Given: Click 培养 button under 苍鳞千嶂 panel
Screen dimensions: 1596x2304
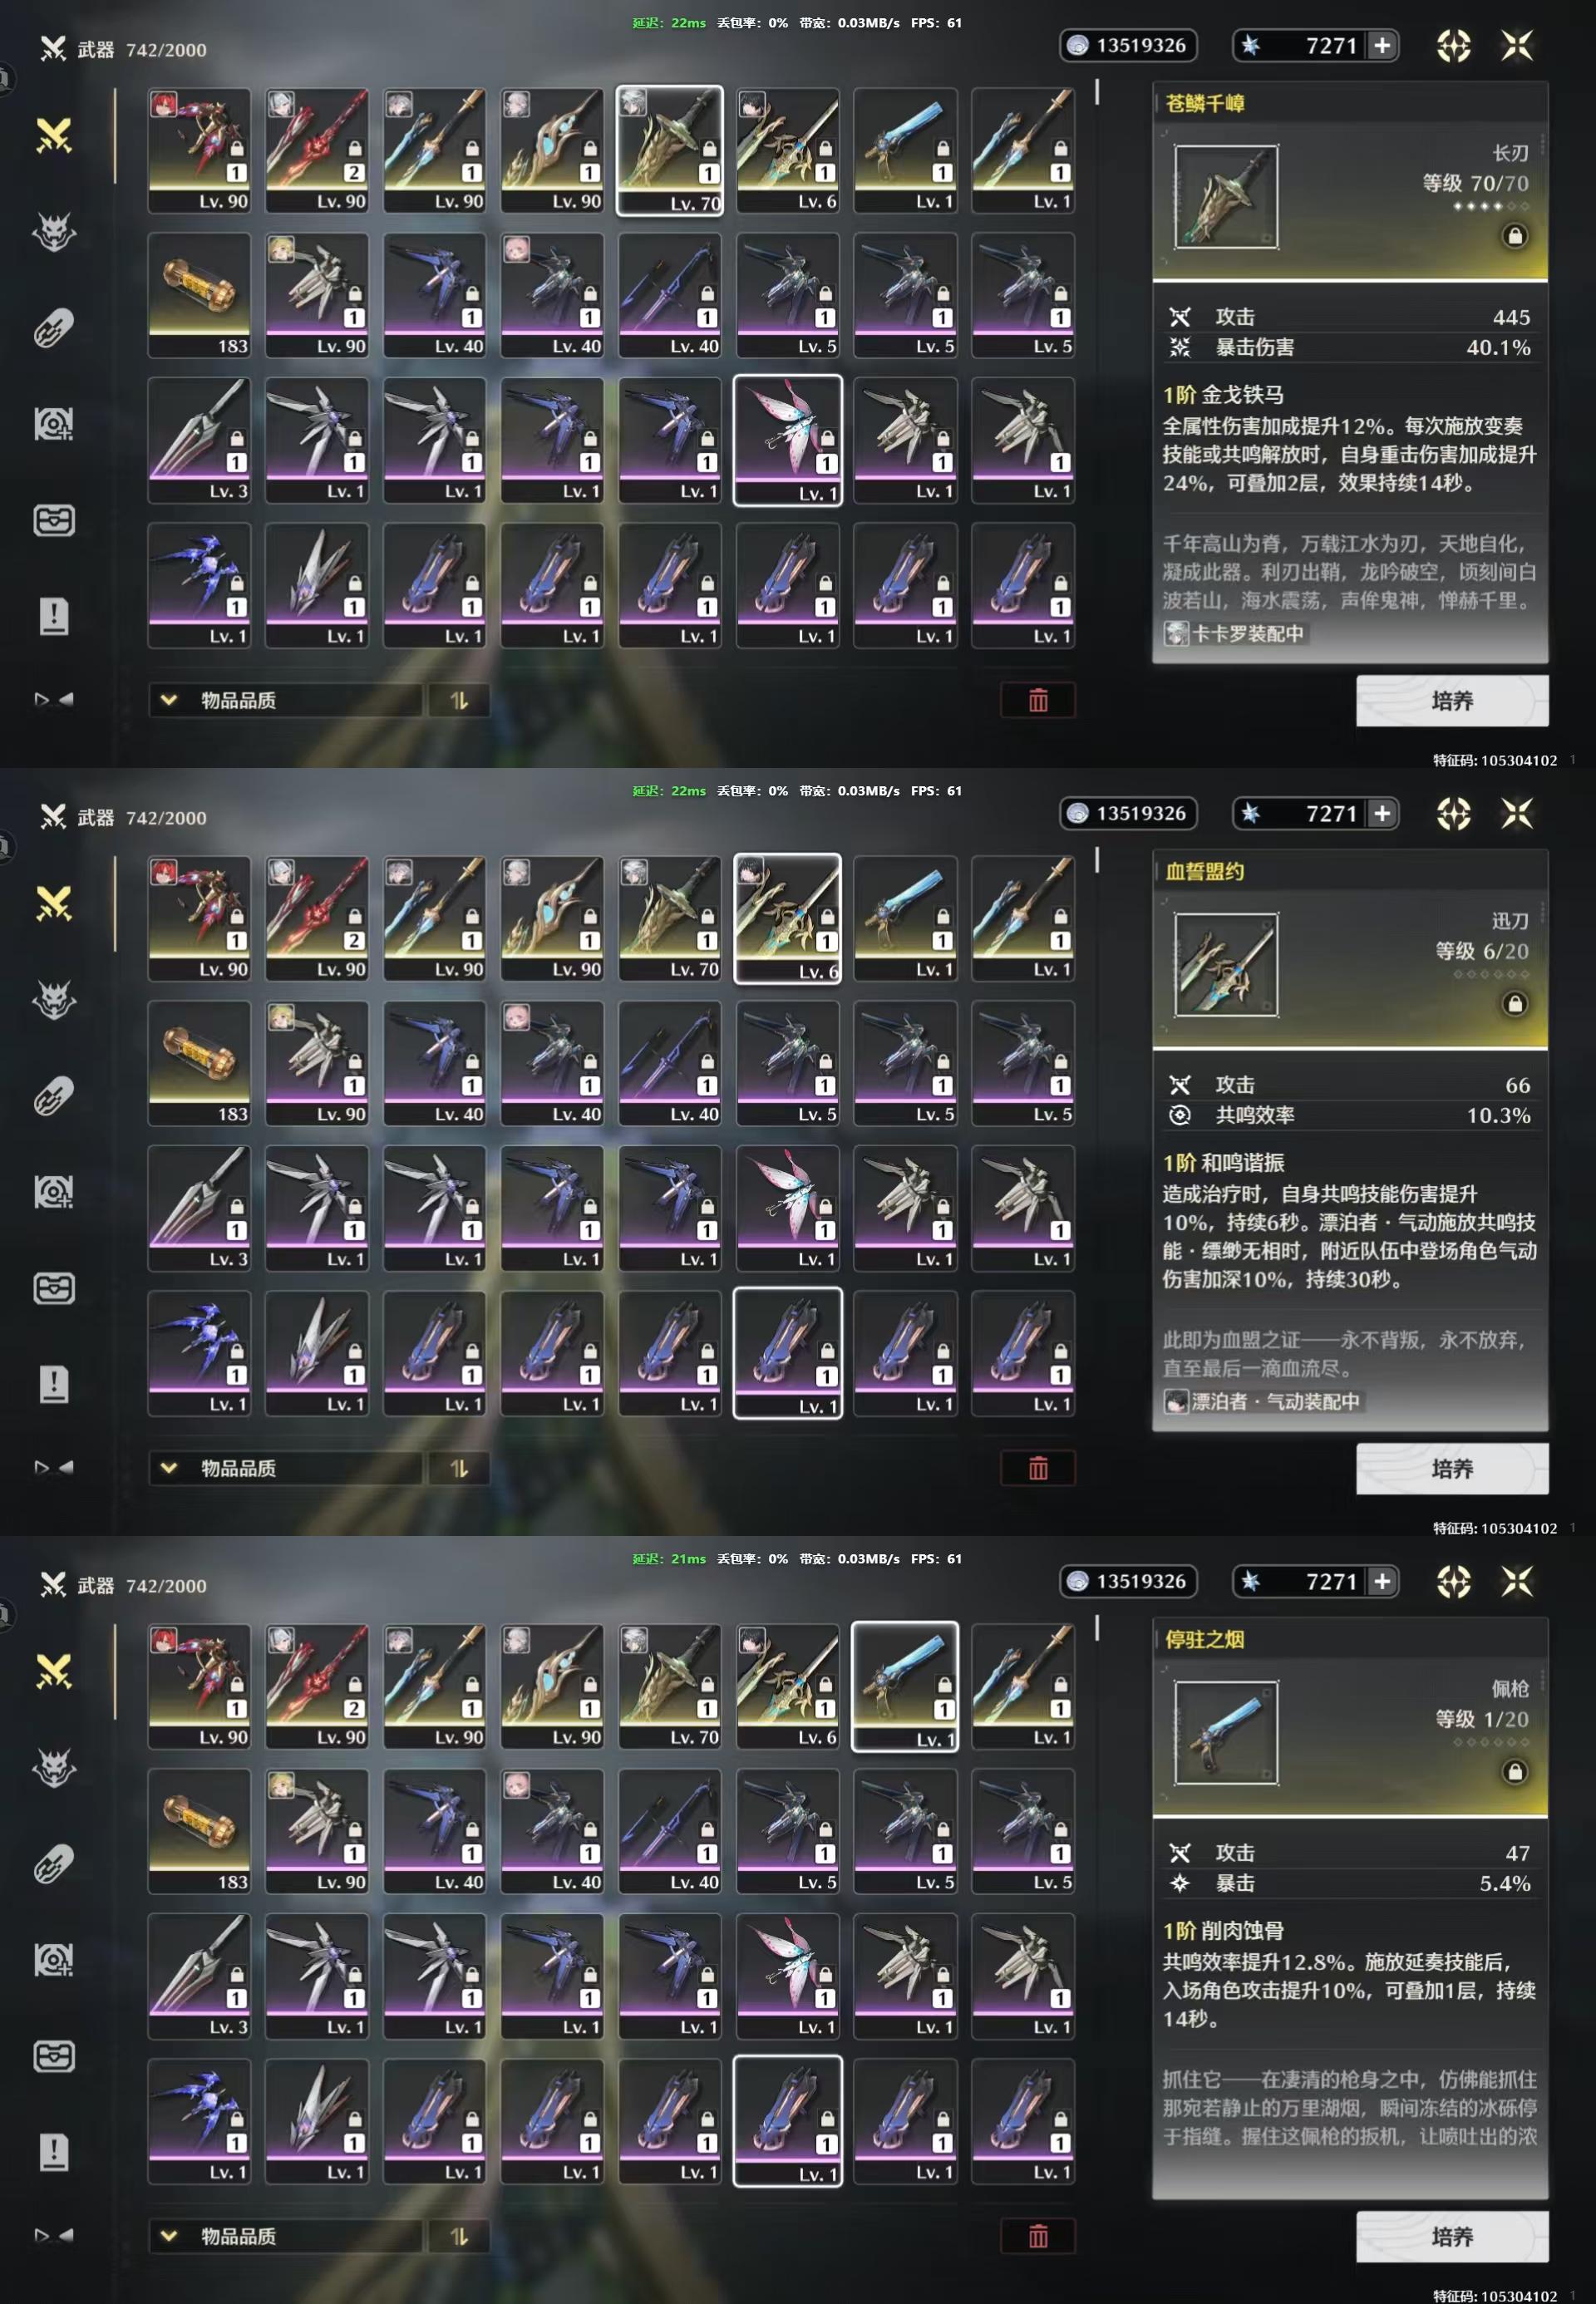Looking at the screenshot, I should tap(1452, 700).
